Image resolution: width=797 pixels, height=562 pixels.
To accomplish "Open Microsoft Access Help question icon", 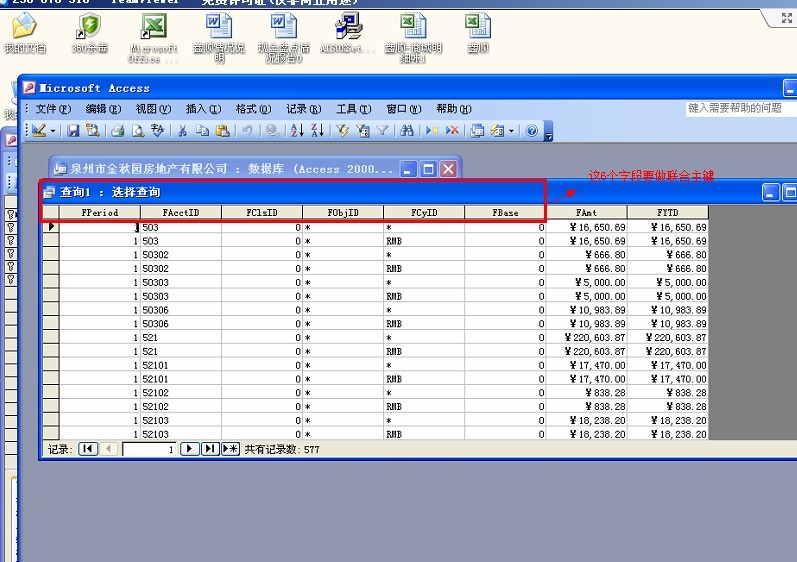I will pyautogui.click(x=532, y=131).
